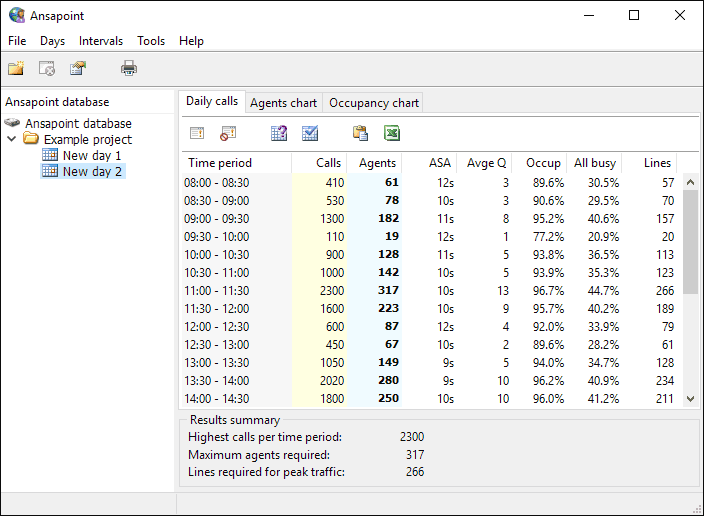Click the new project folder icon
The width and height of the screenshot is (704, 516).
pyautogui.click(x=16, y=68)
